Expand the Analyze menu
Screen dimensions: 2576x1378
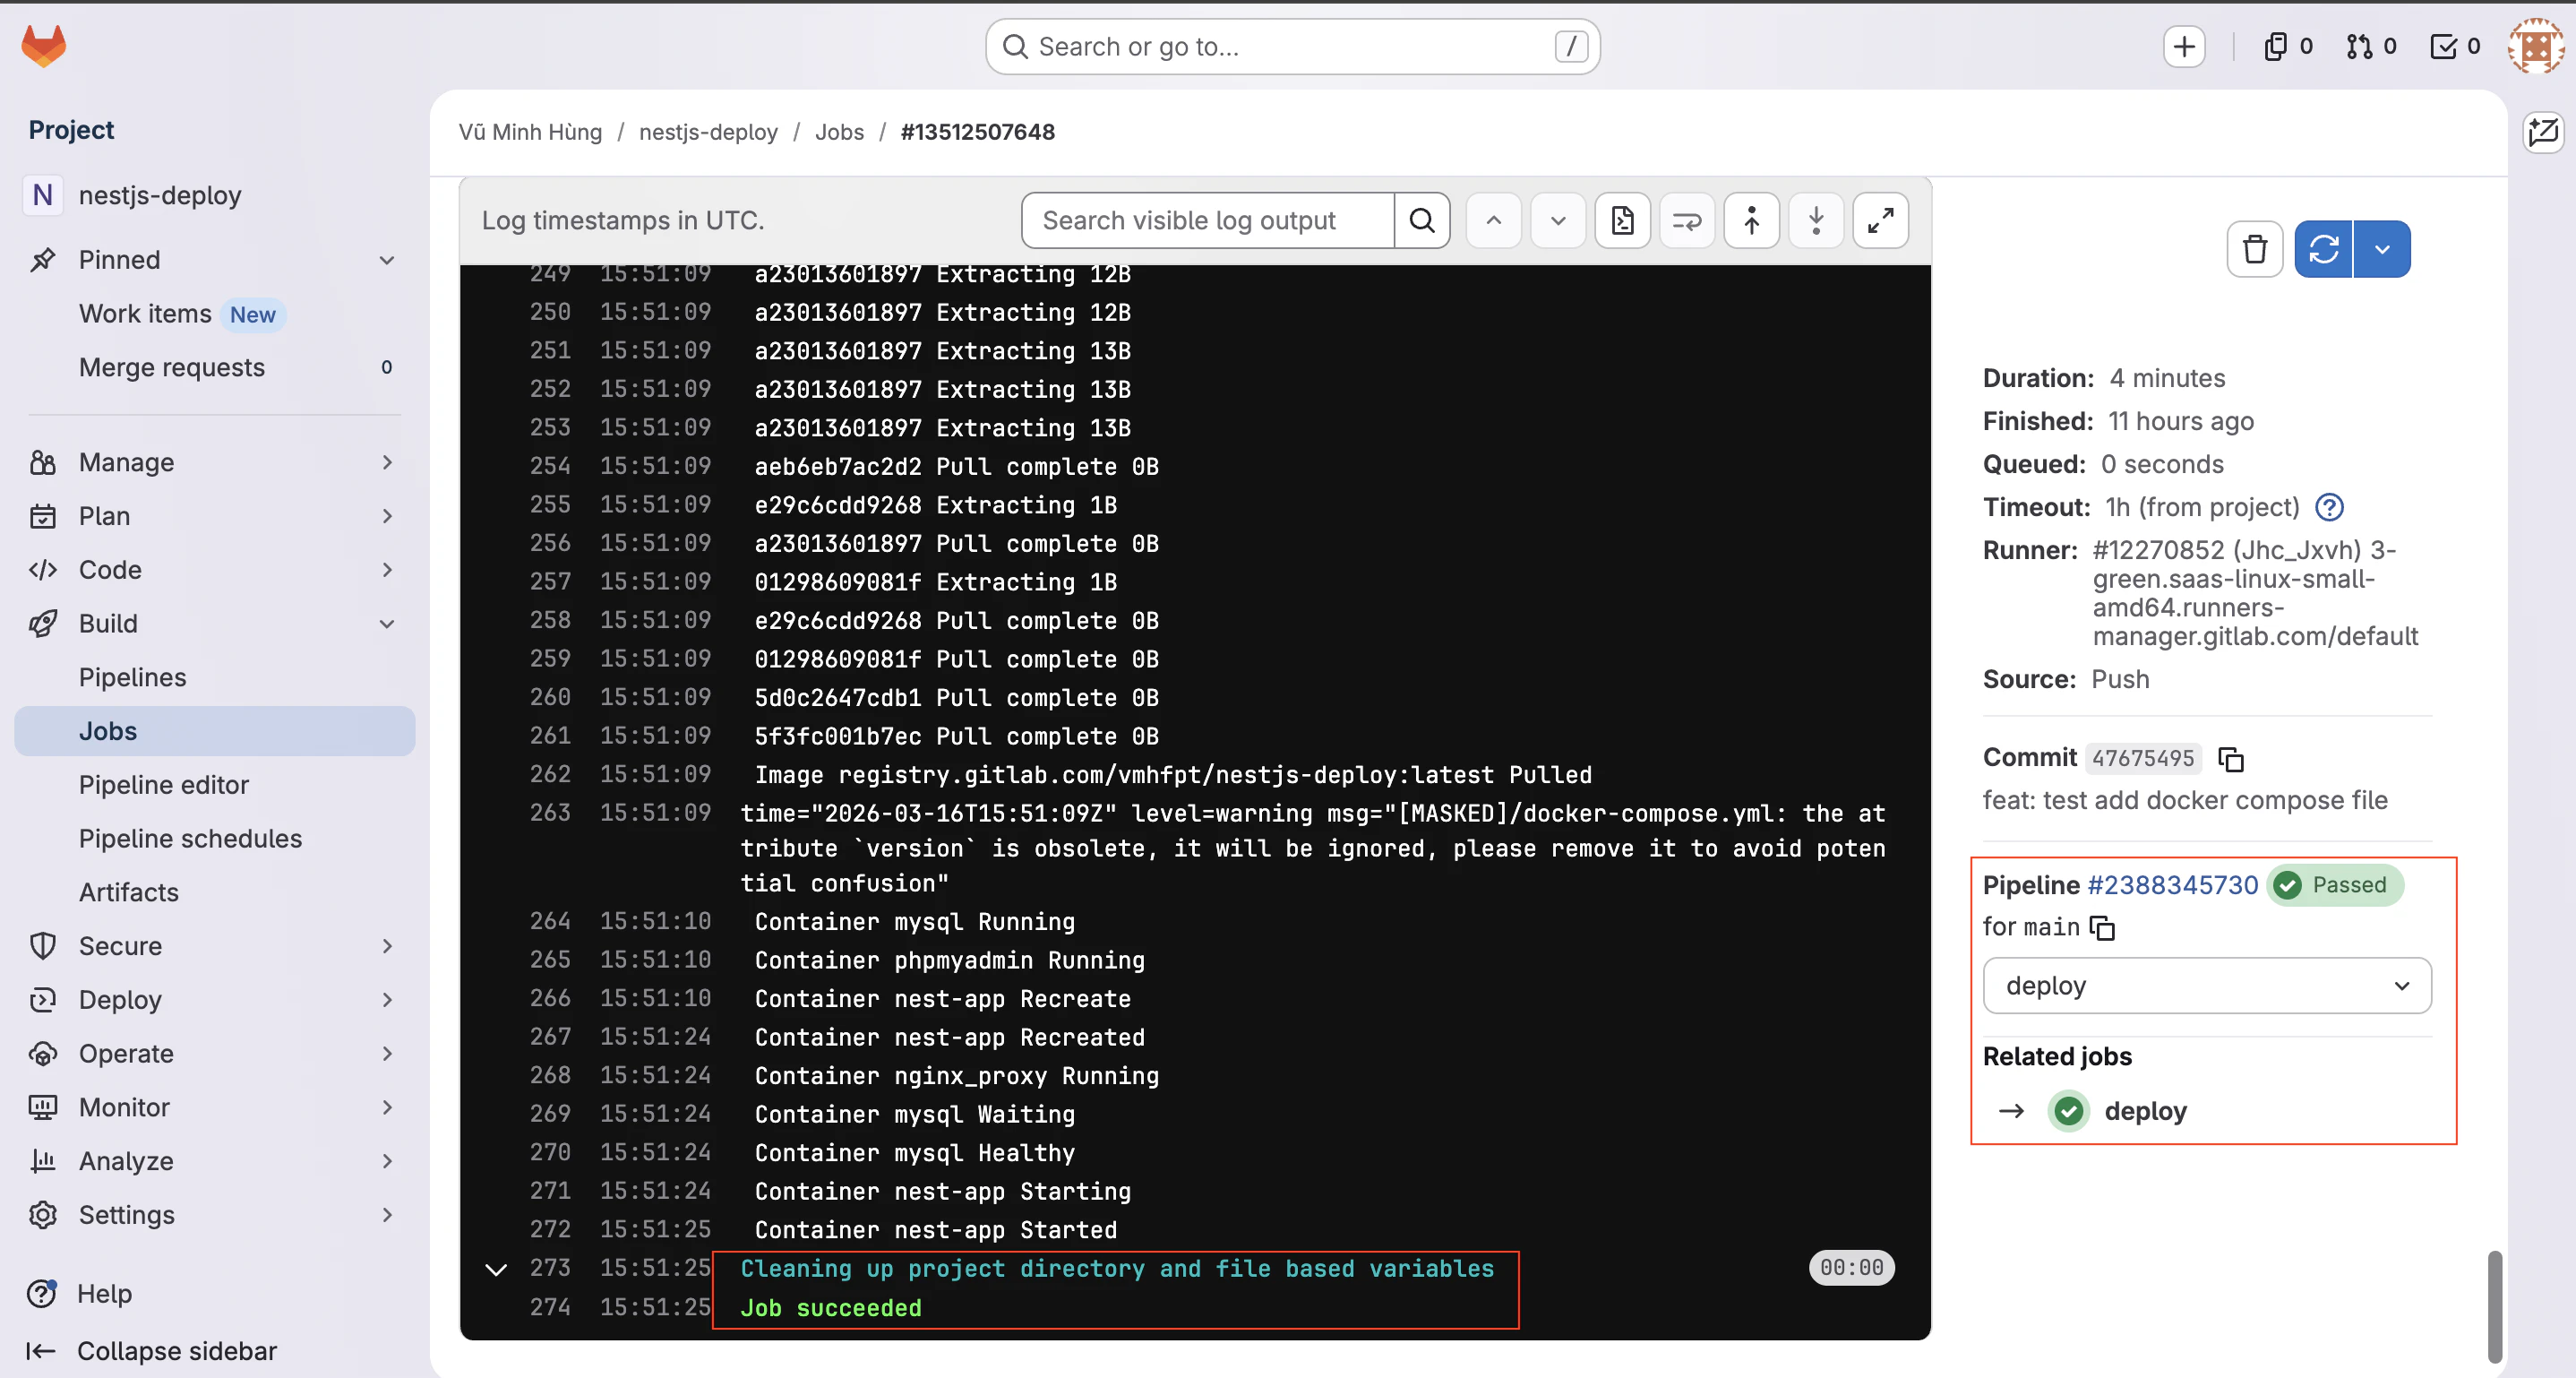[387, 1161]
